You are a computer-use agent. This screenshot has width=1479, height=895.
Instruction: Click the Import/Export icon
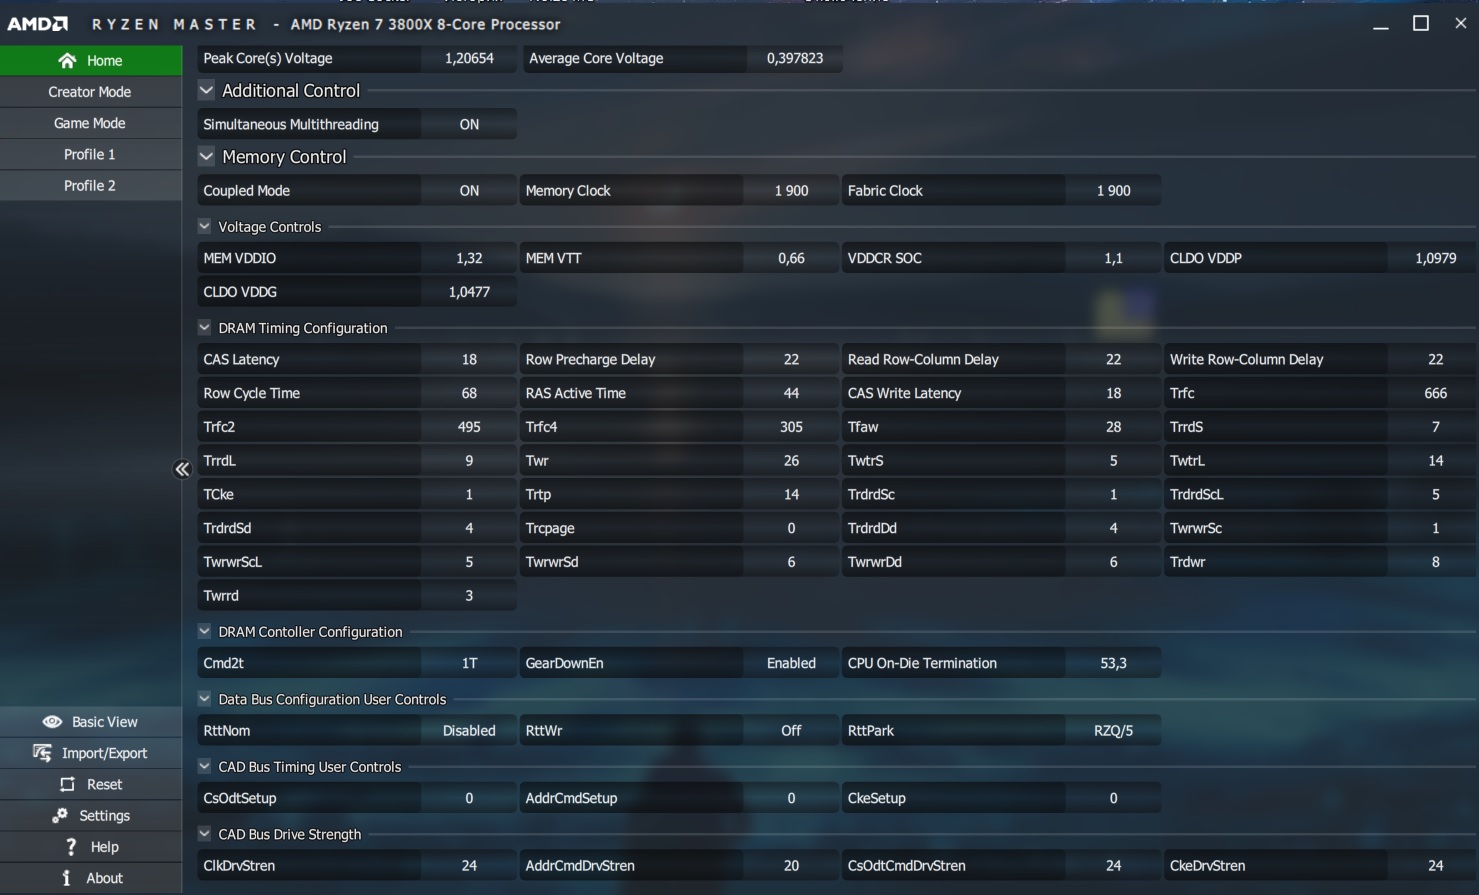(42, 753)
